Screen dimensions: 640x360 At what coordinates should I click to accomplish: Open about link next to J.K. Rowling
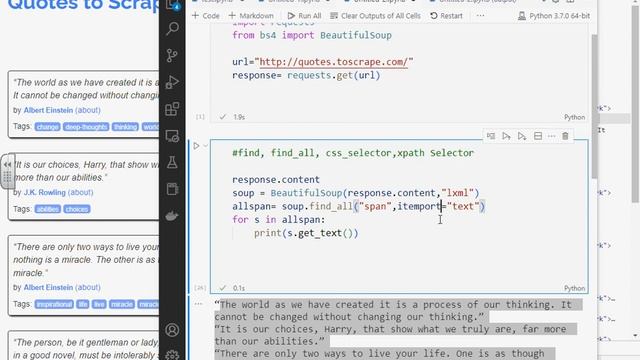(80, 192)
